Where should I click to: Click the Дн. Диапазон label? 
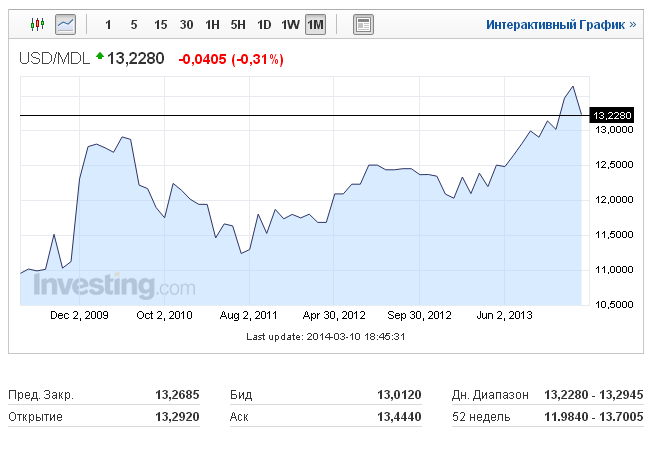coord(490,395)
